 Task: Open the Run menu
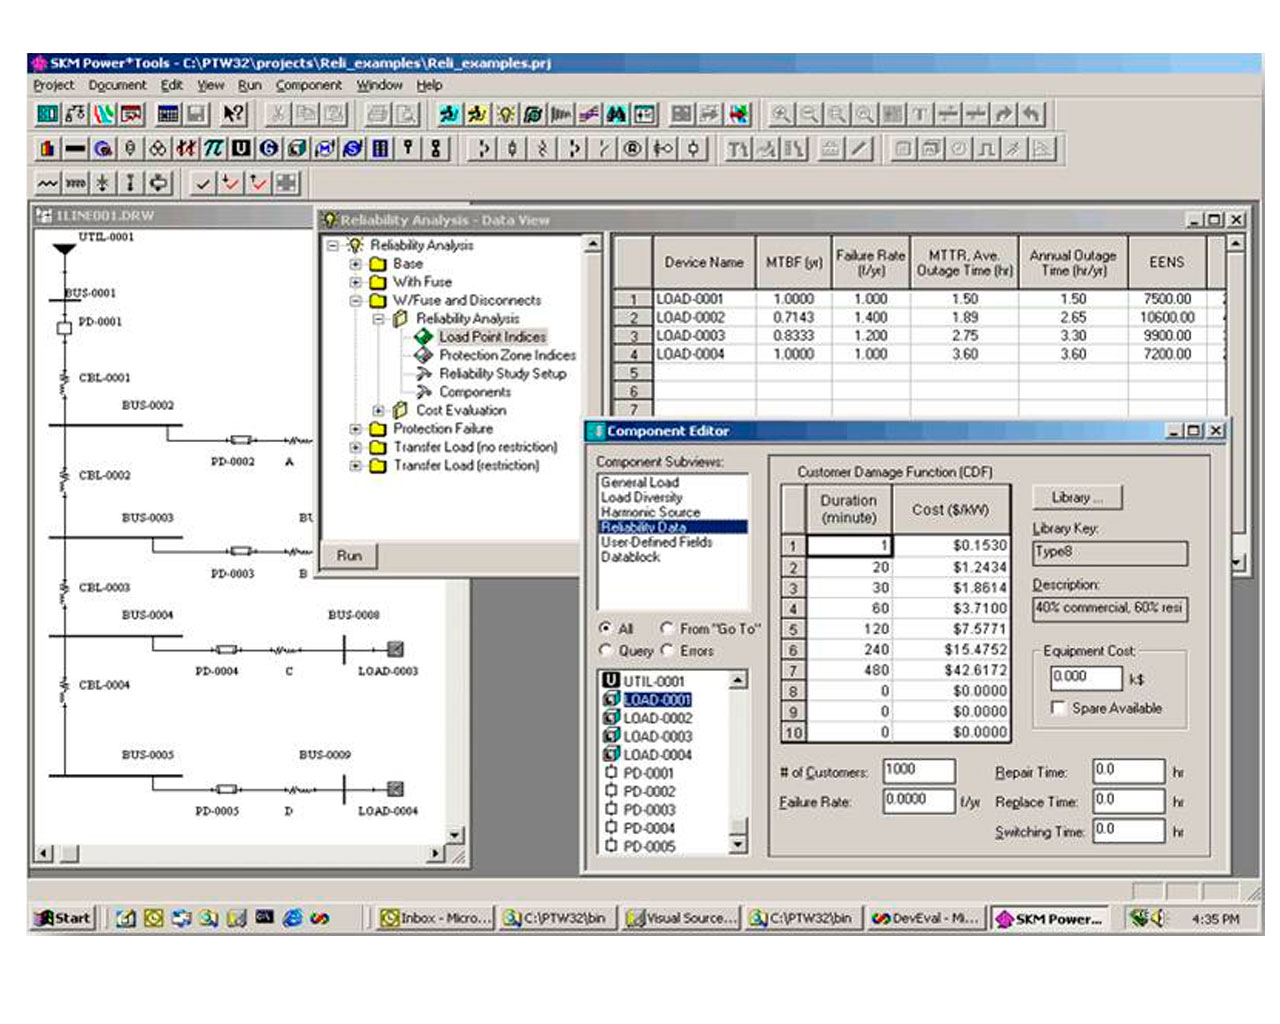[x=249, y=85]
